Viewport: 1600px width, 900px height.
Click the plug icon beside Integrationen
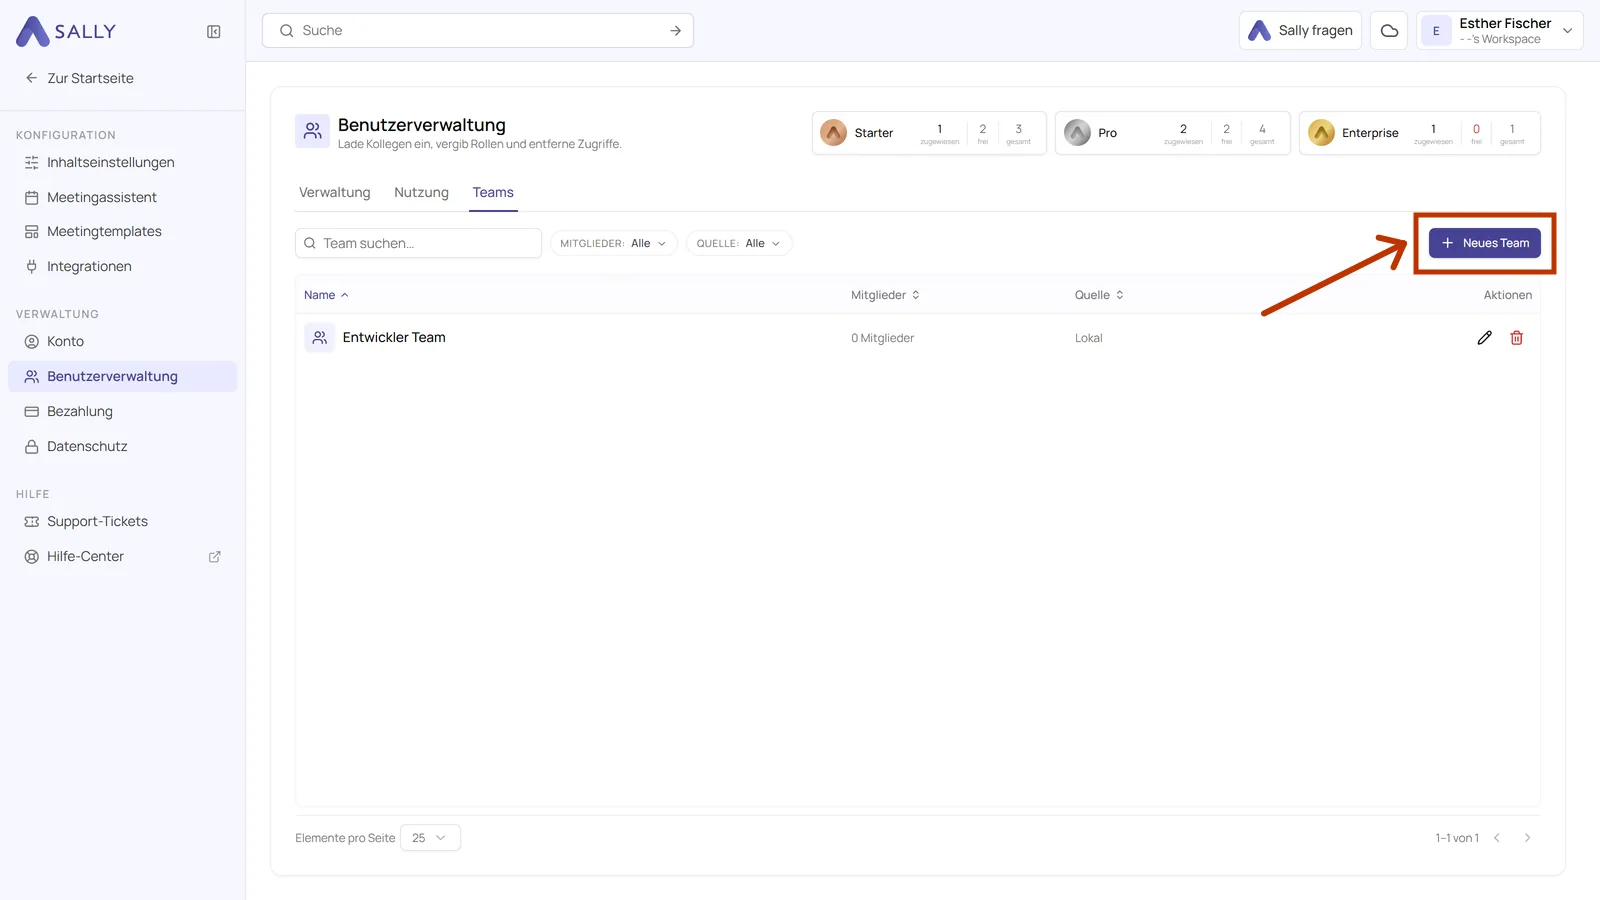click(x=31, y=266)
